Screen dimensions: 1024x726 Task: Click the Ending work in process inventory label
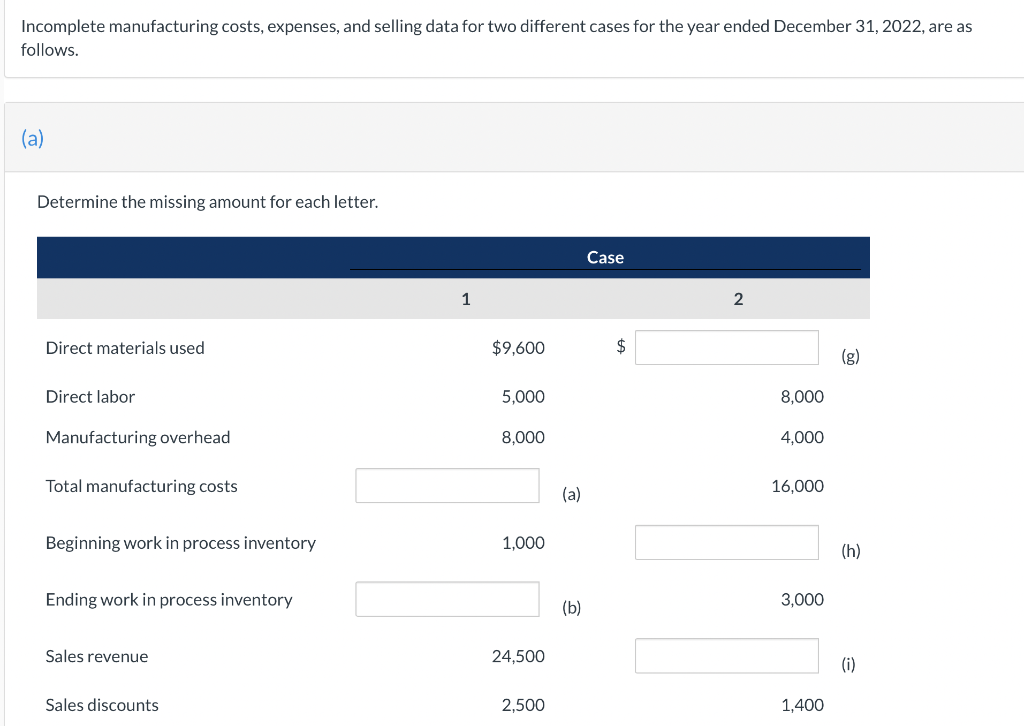tap(169, 600)
